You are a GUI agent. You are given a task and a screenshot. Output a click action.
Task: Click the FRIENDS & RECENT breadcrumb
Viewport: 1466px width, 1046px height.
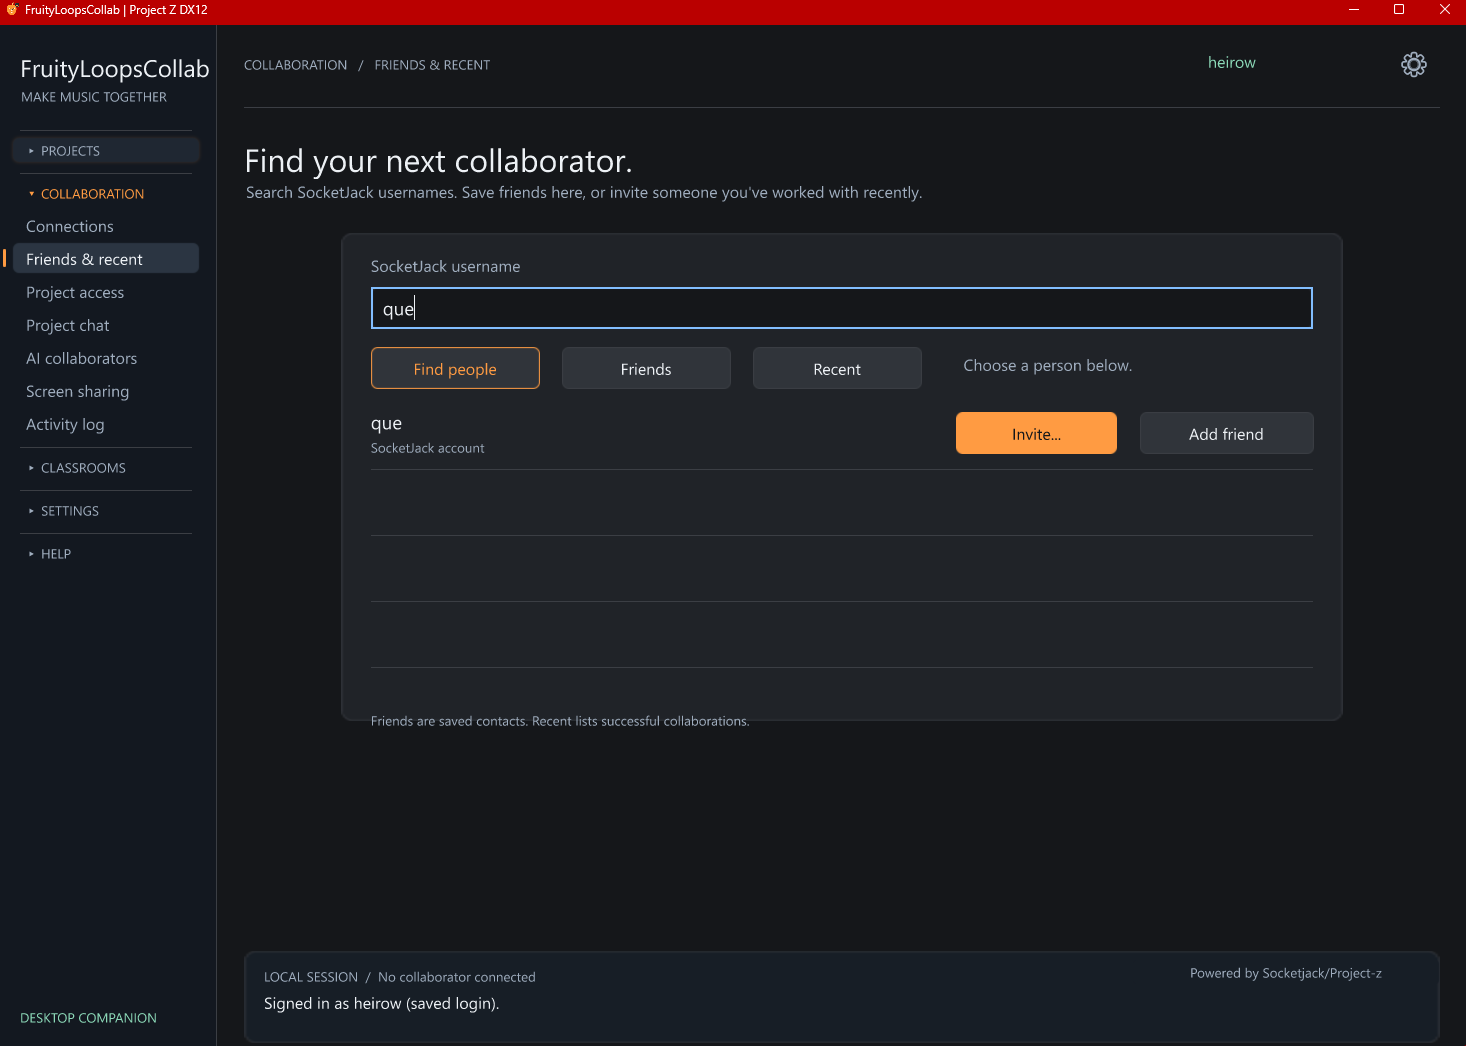tap(432, 65)
